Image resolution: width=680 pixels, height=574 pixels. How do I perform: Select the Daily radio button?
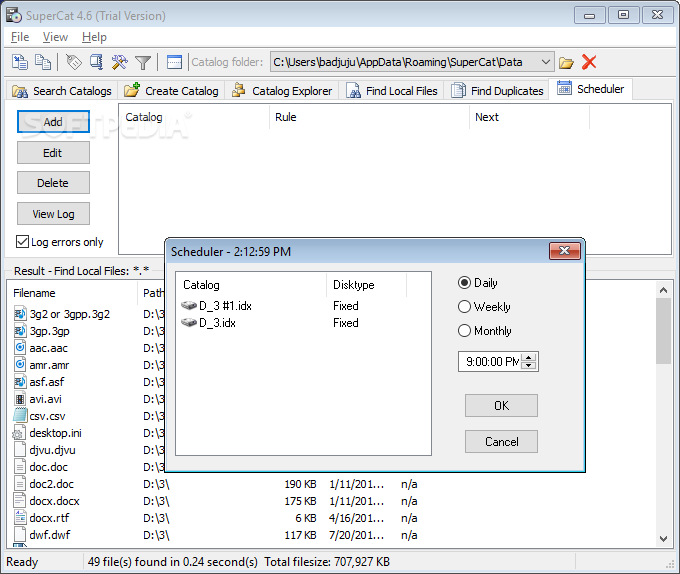click(x=464, y=283)
